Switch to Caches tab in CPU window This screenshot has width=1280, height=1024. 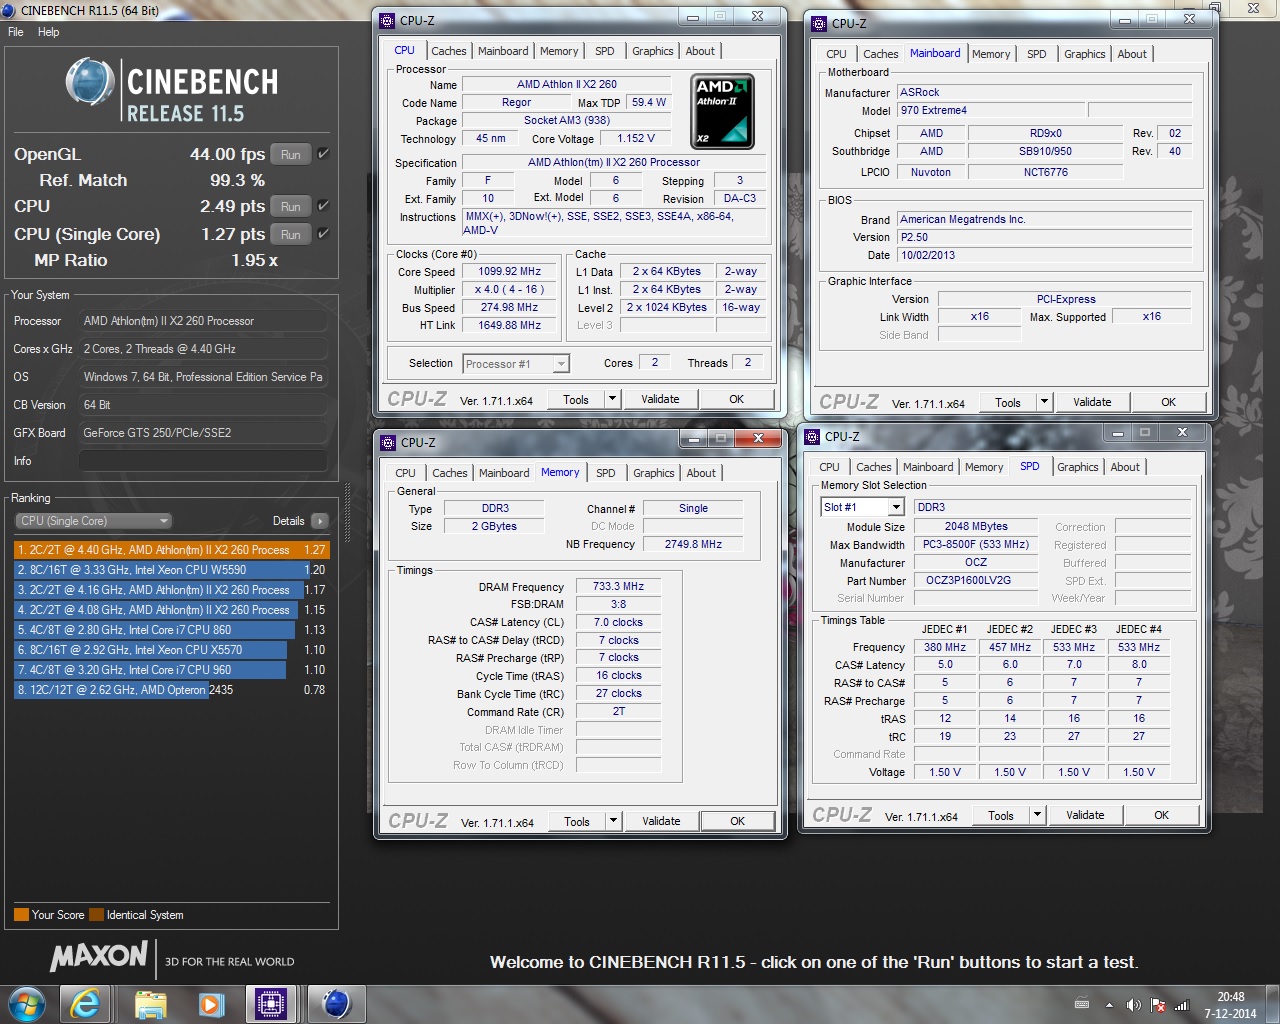[449, 51]
